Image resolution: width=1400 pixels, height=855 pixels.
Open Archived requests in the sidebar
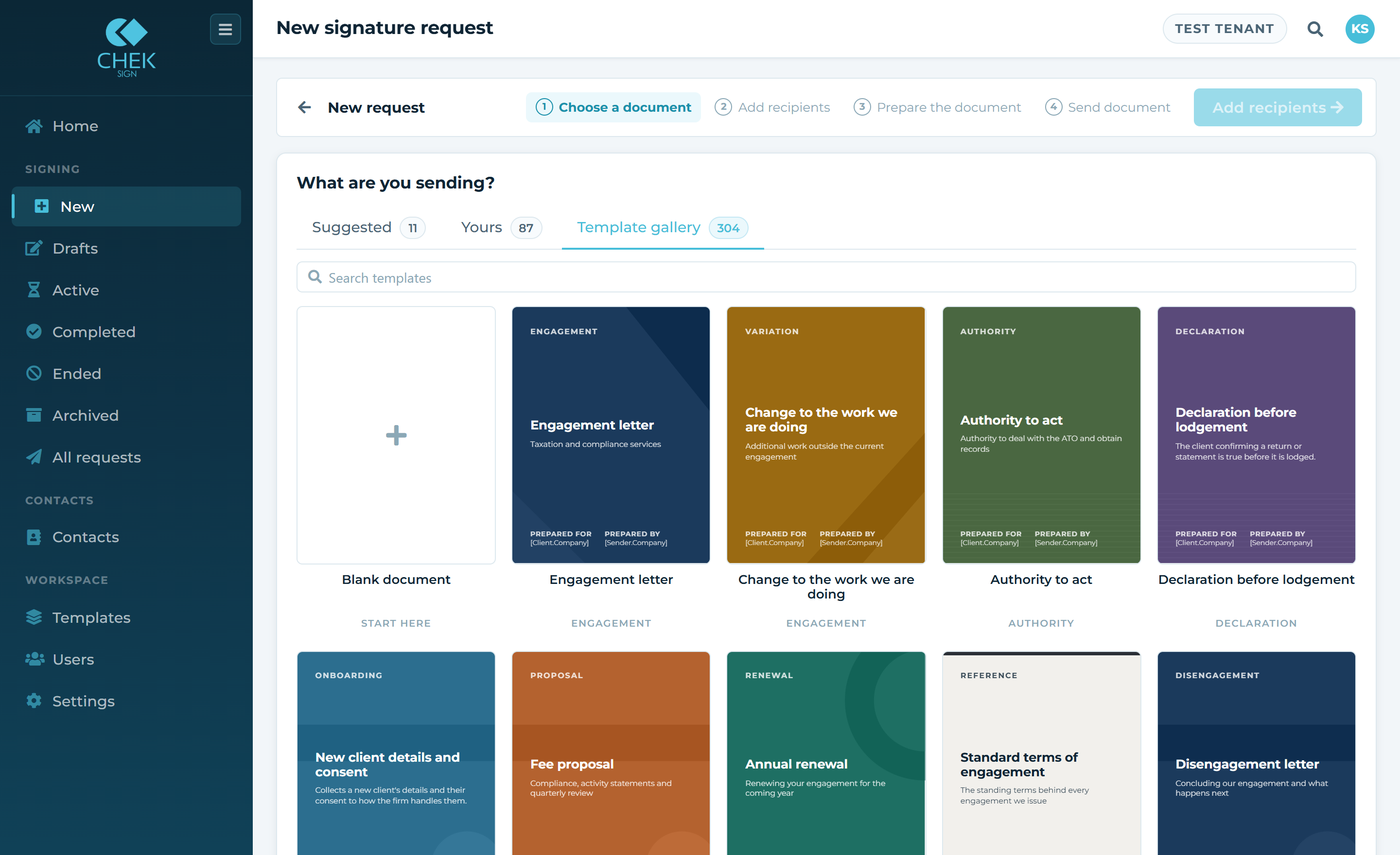126,415
